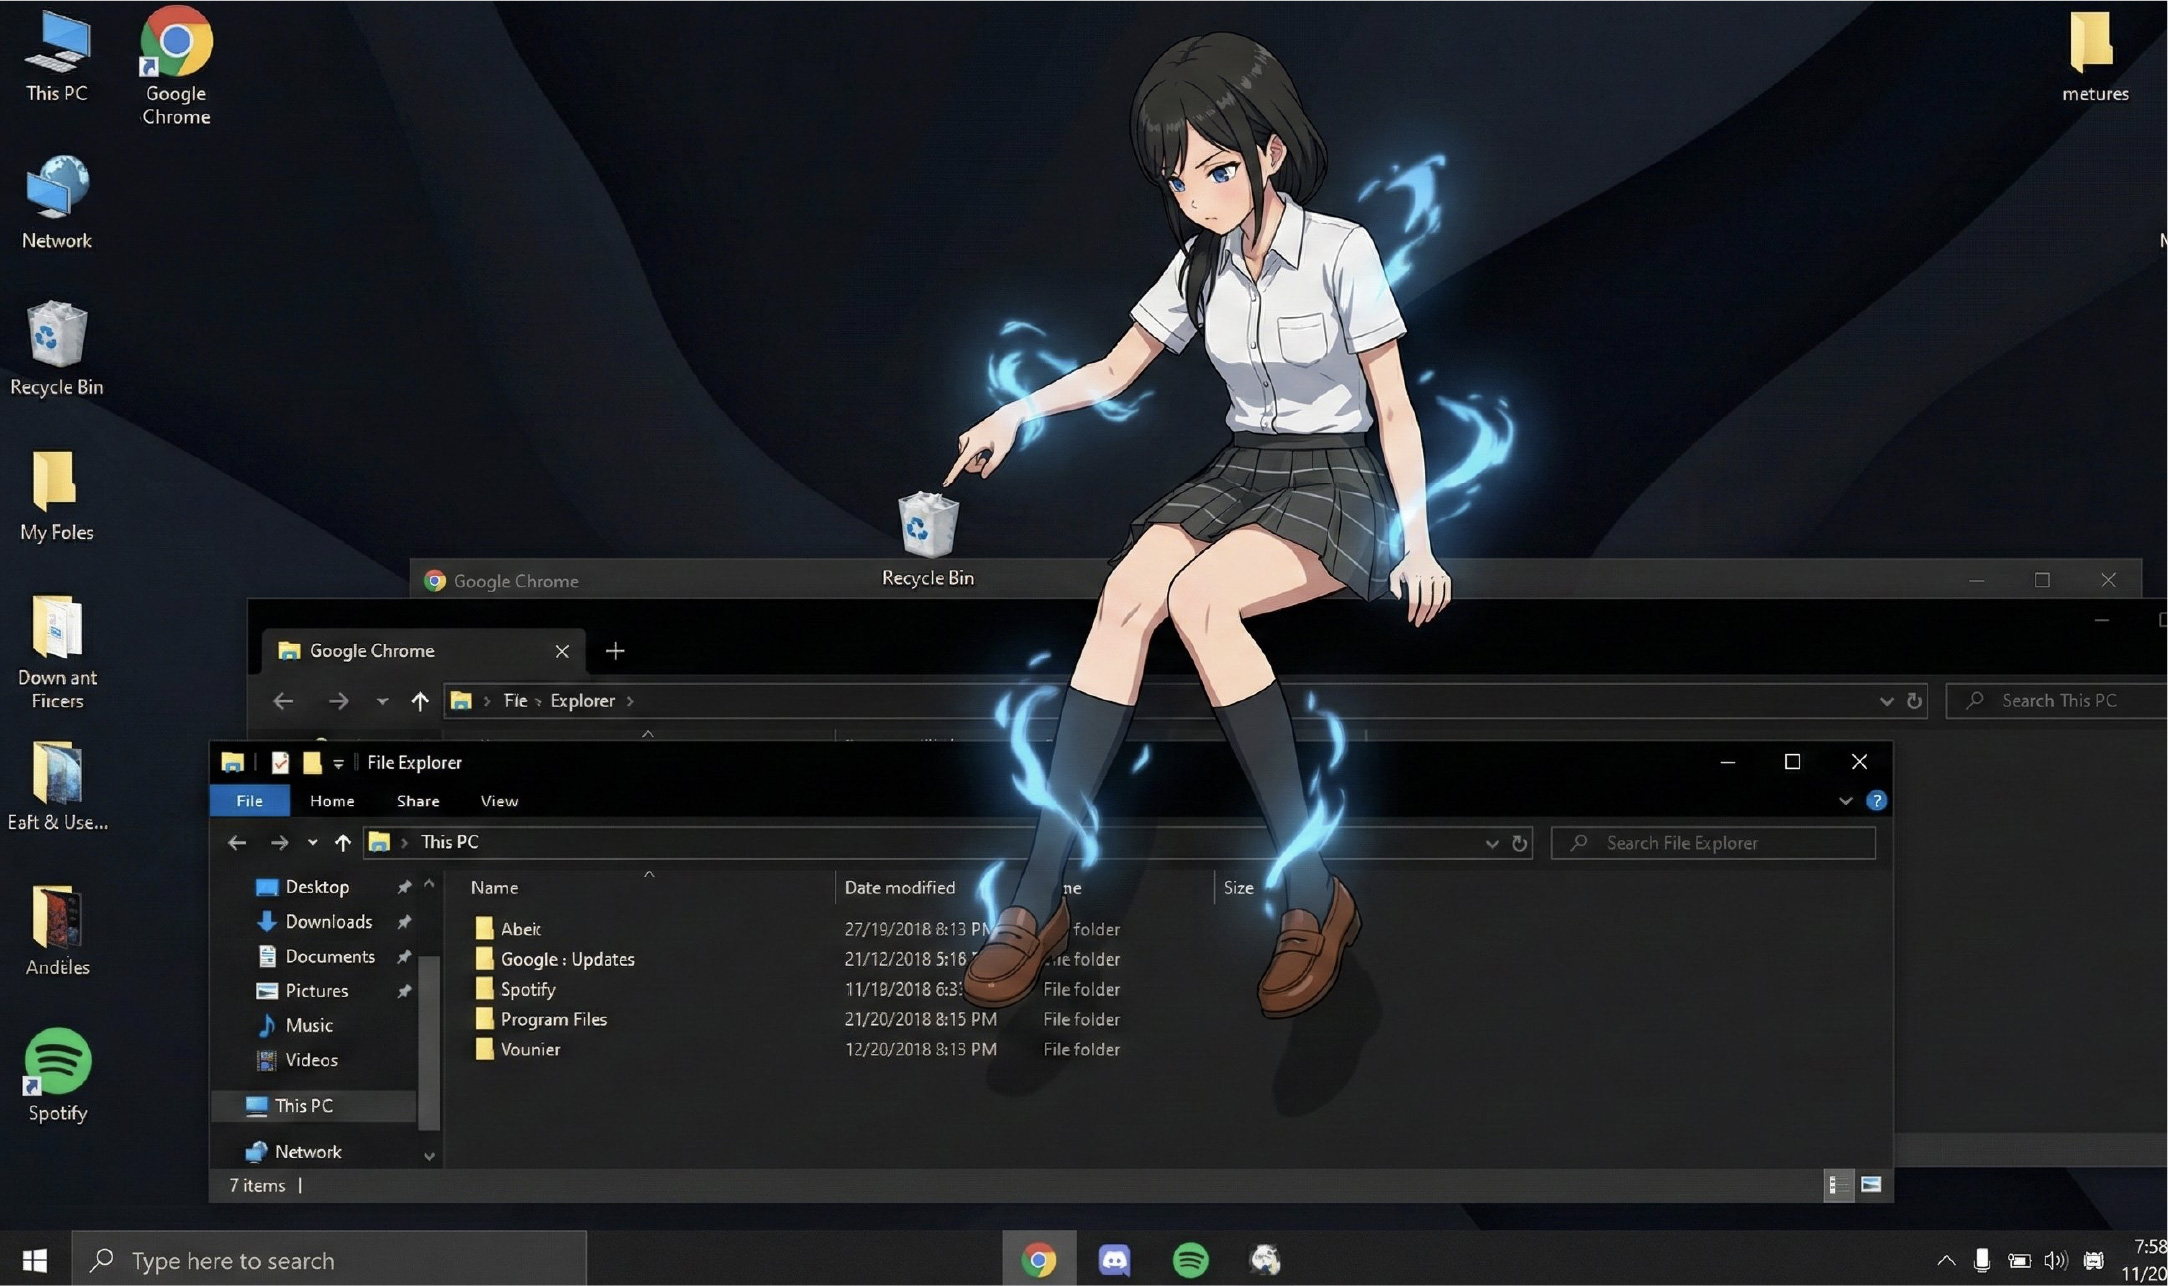Open the File menu in File Explorer
This screenshot has height=1286, width=2168.
click(249, 800)
